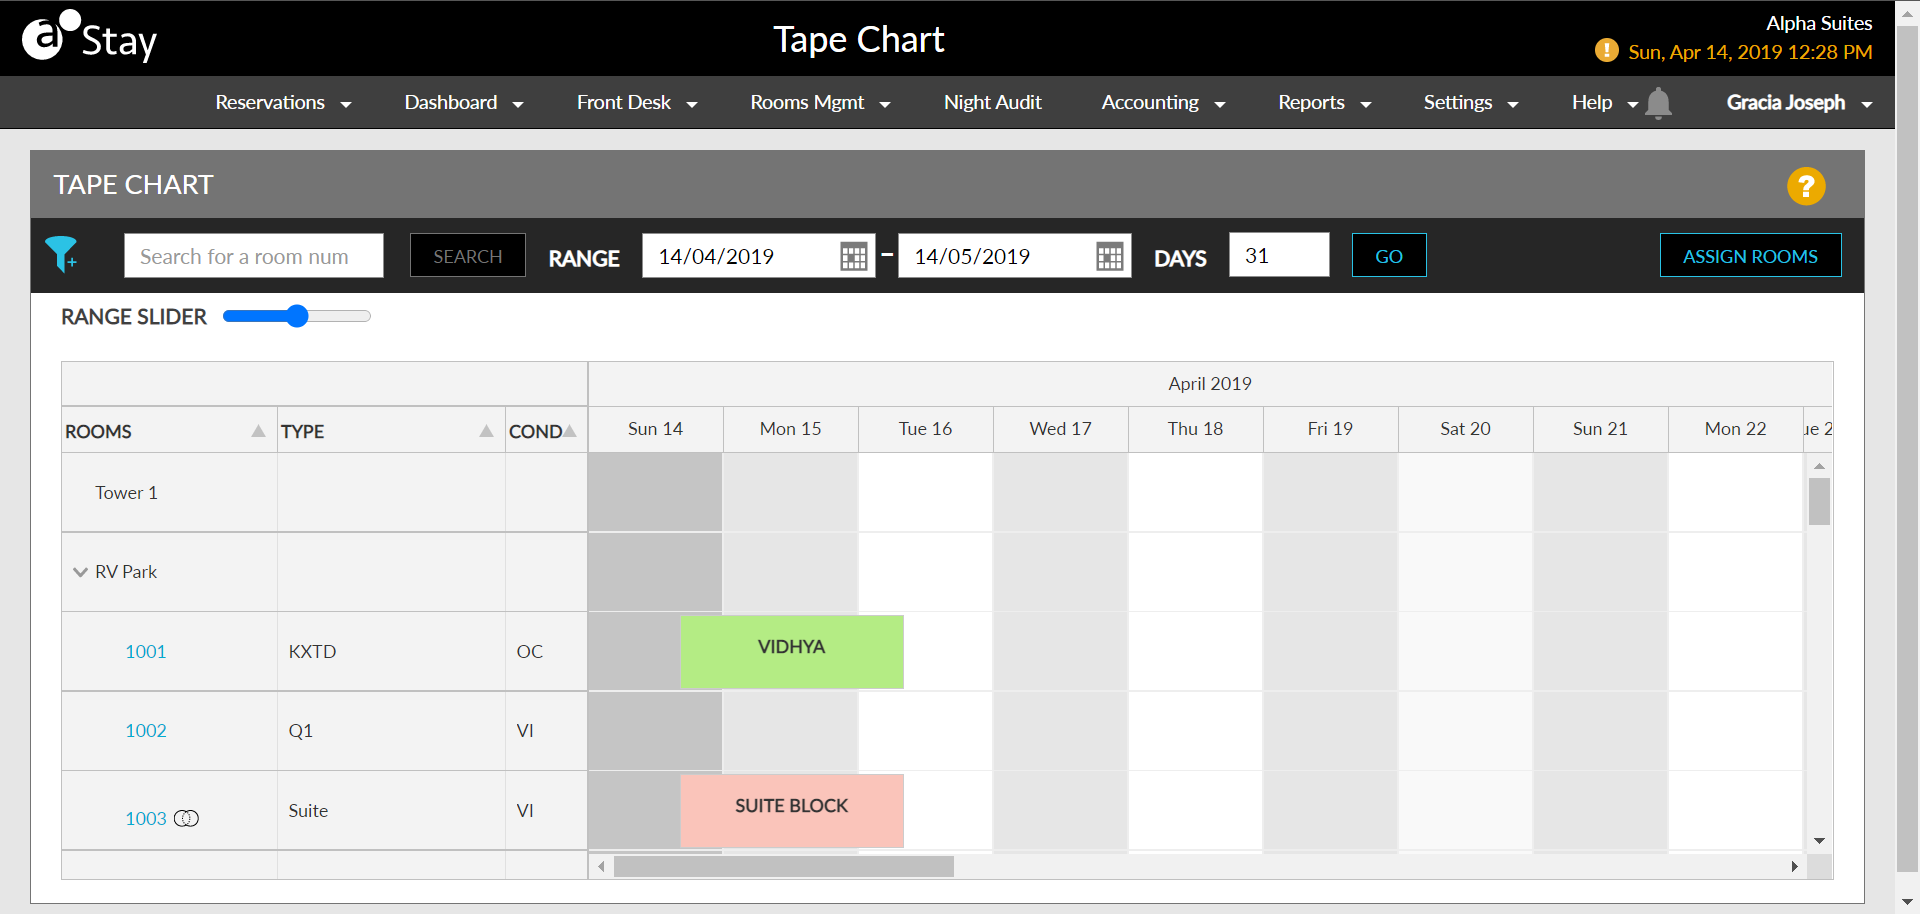Open the notification bell

point(1658,103)
